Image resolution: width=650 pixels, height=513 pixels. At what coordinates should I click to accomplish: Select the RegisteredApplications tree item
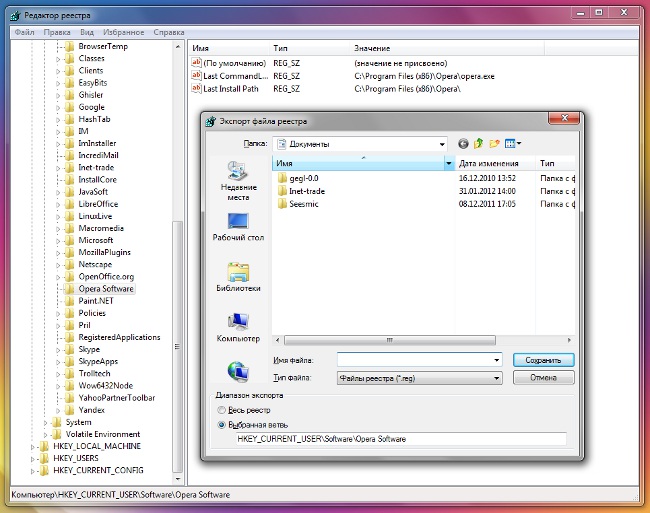(119, 337)
